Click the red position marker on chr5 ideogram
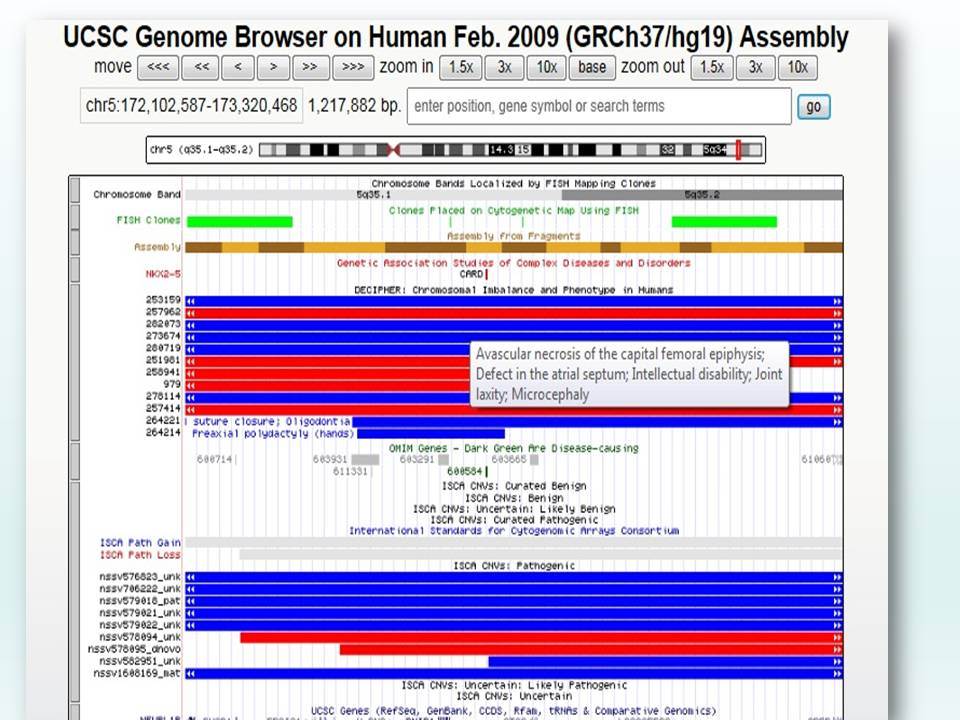 click(738, 150)
